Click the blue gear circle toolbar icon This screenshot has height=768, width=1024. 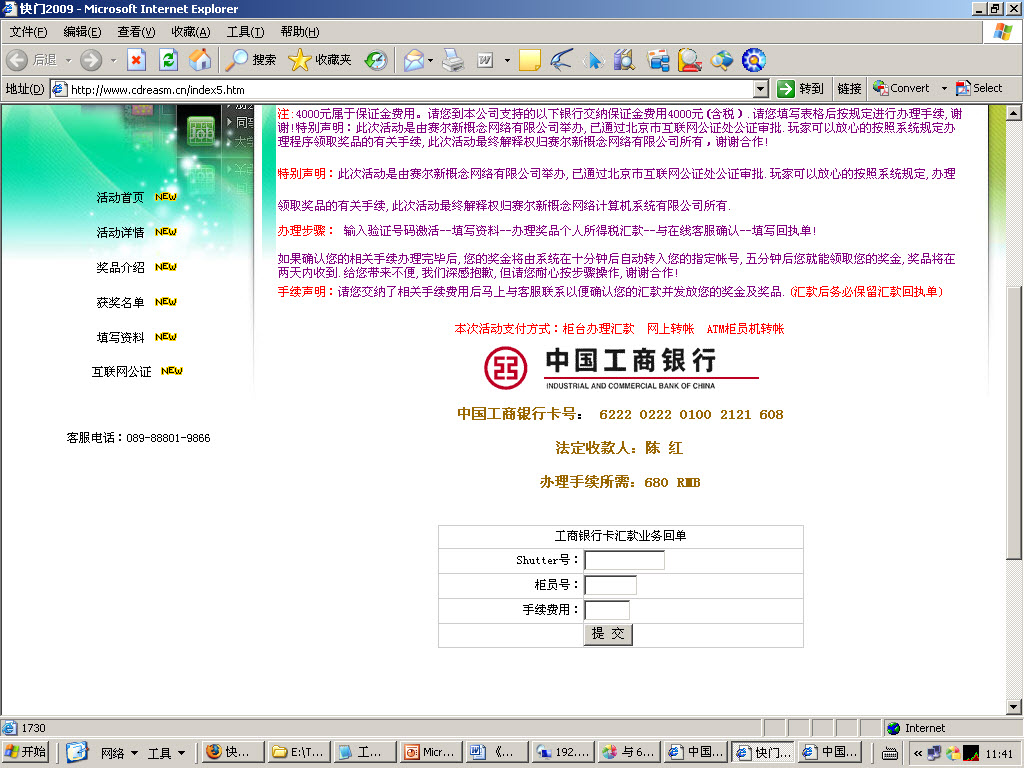point(754,60)
